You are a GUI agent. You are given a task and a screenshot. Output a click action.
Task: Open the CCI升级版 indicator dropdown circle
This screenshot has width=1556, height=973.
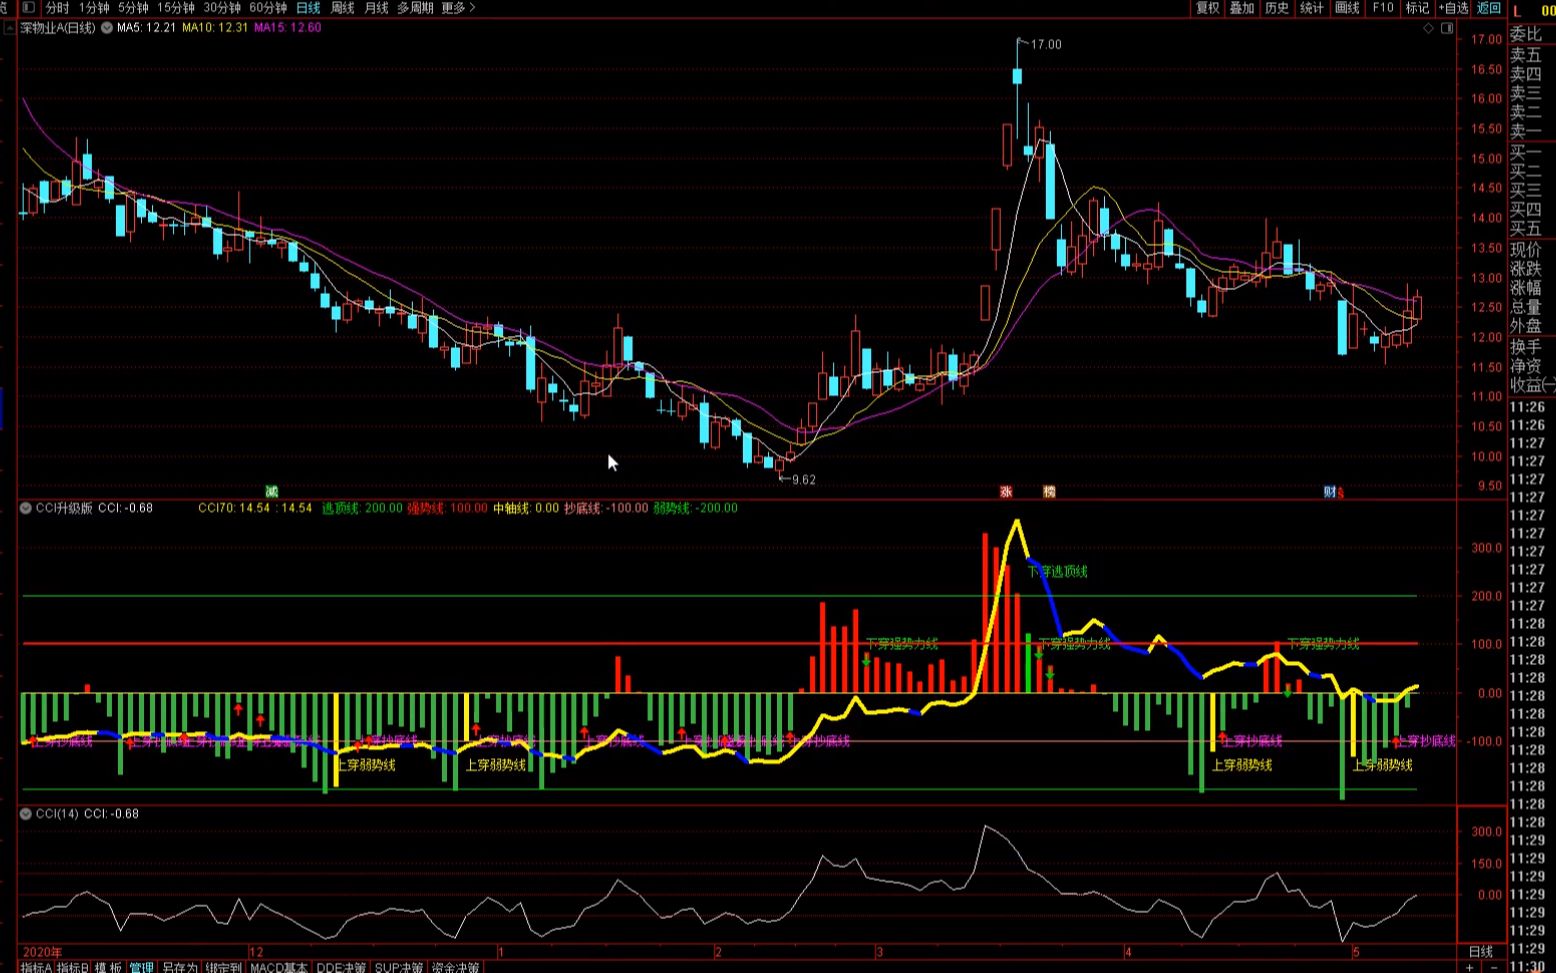coord(26,508)
